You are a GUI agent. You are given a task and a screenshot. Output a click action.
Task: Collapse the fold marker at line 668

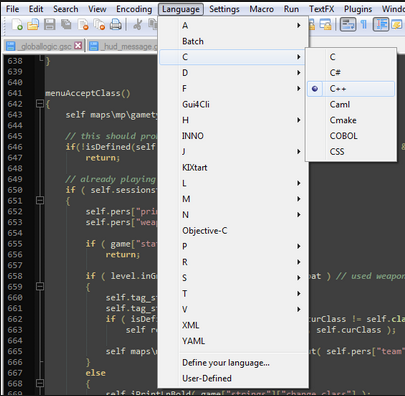(40, 383)
